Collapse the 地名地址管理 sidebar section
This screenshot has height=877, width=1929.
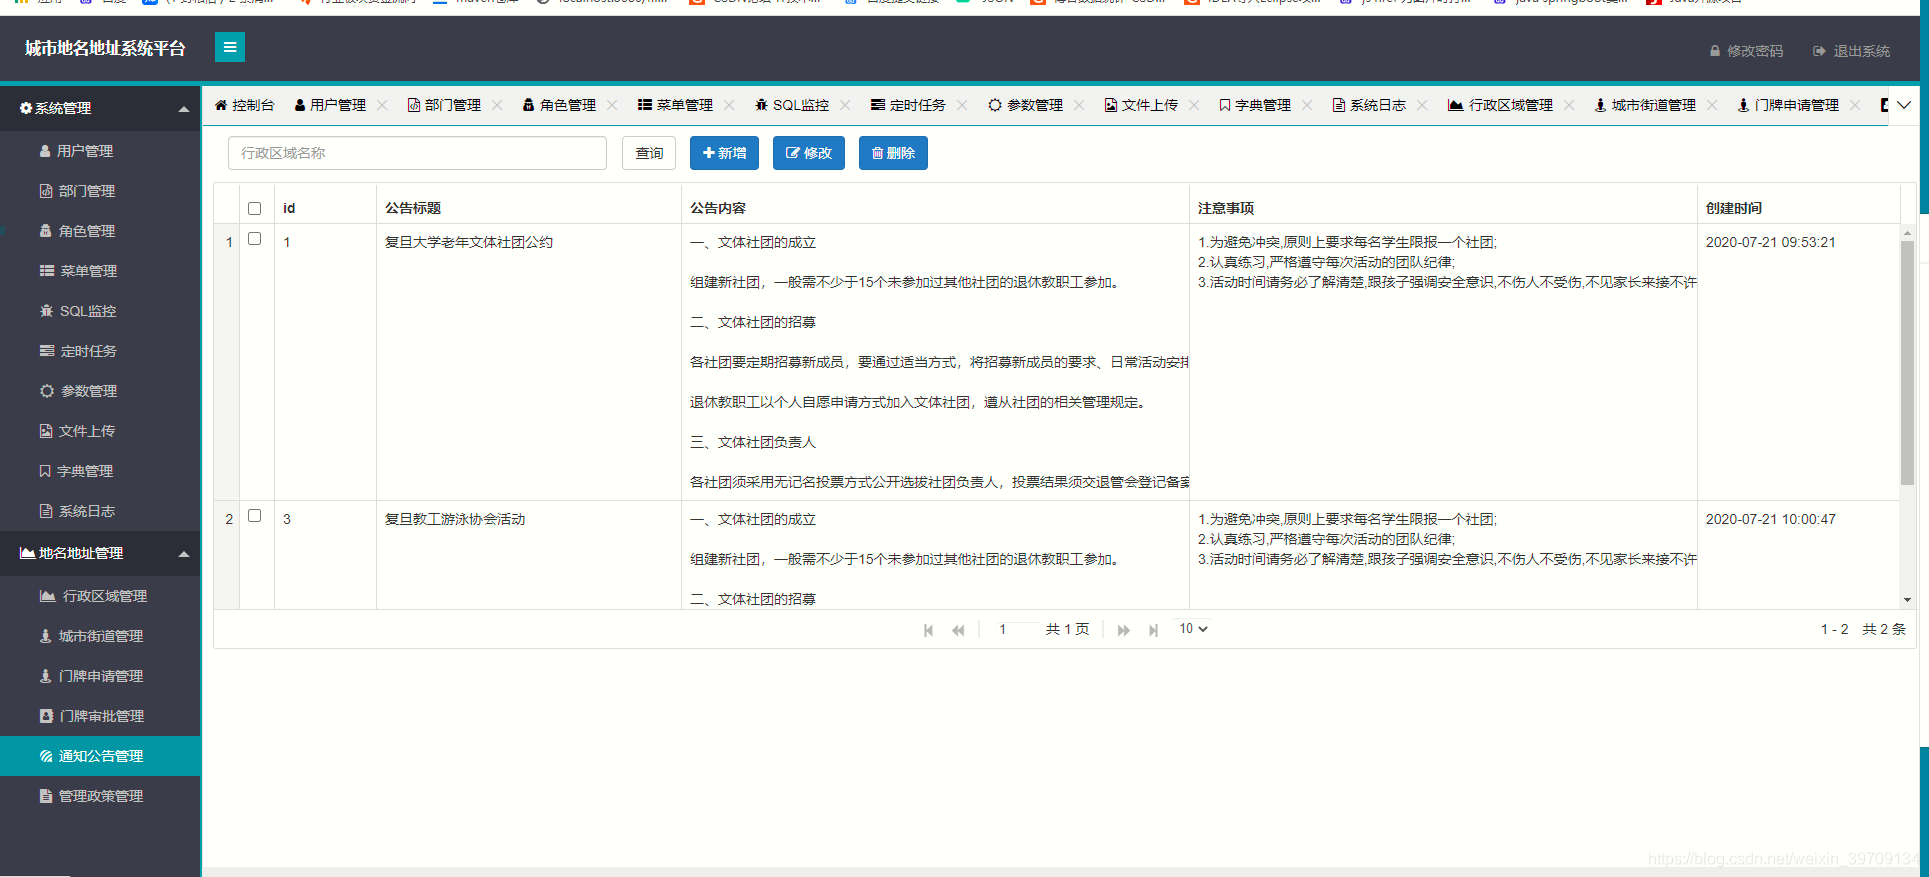(x=100, y=553)
